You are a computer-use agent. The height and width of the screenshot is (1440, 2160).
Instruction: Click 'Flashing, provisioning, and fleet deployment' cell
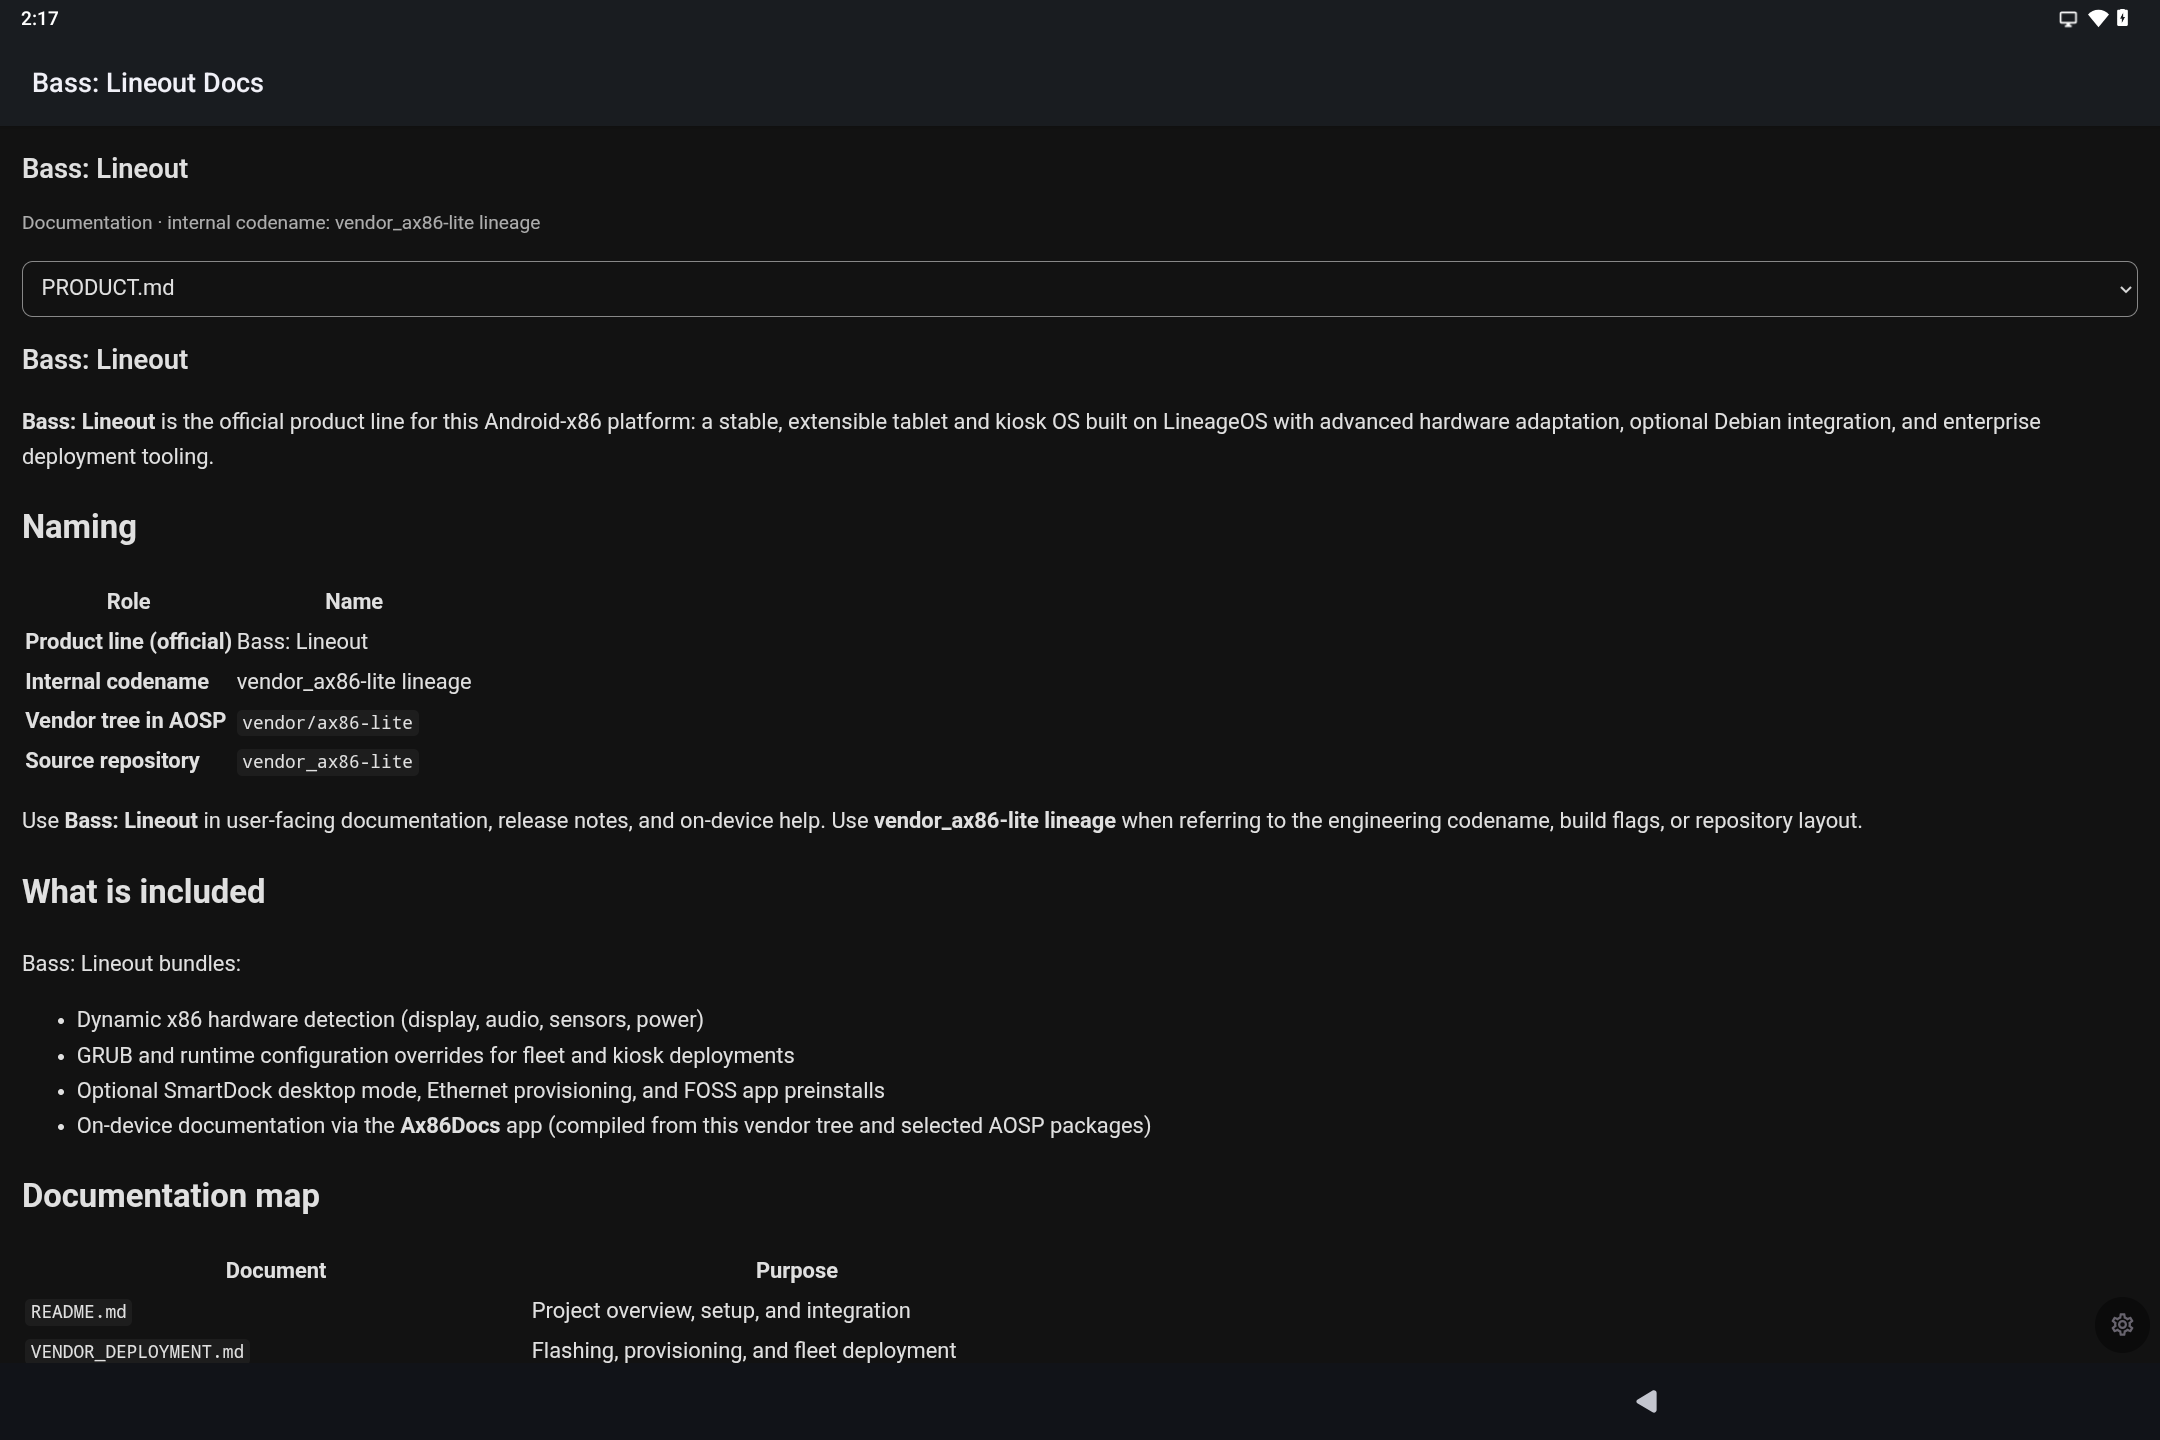coord(744,1351)
